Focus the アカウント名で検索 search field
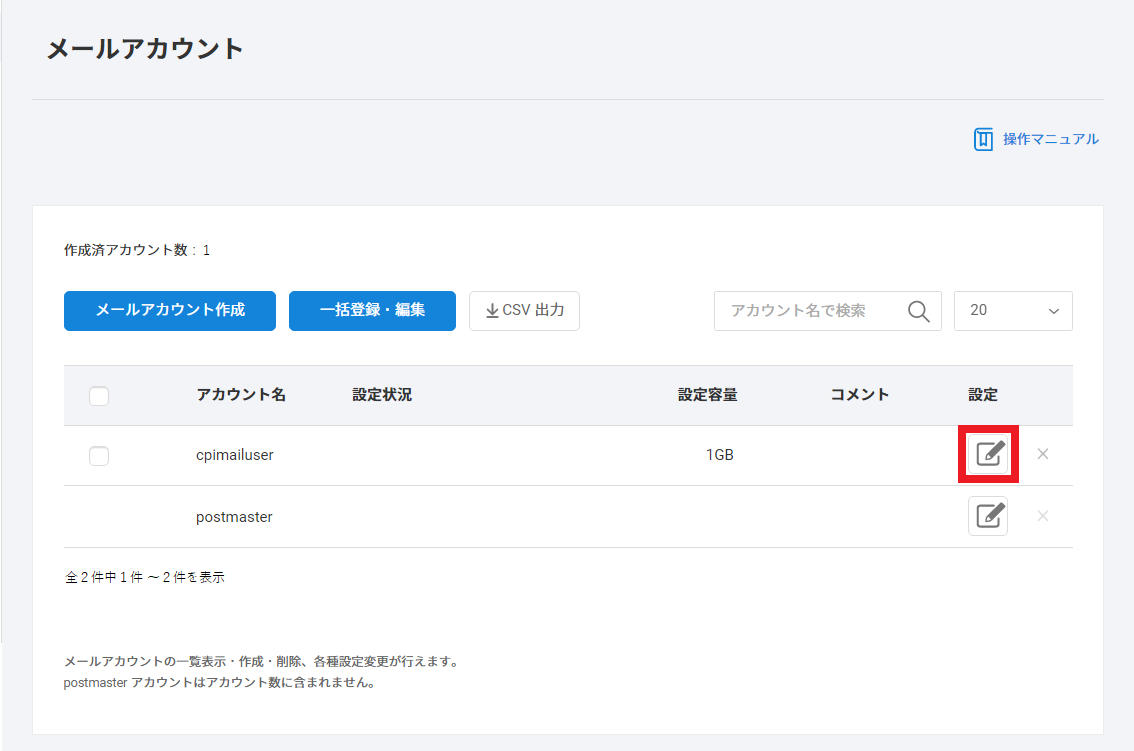Viewport: 1134px width, 751px height. [810, 311]
